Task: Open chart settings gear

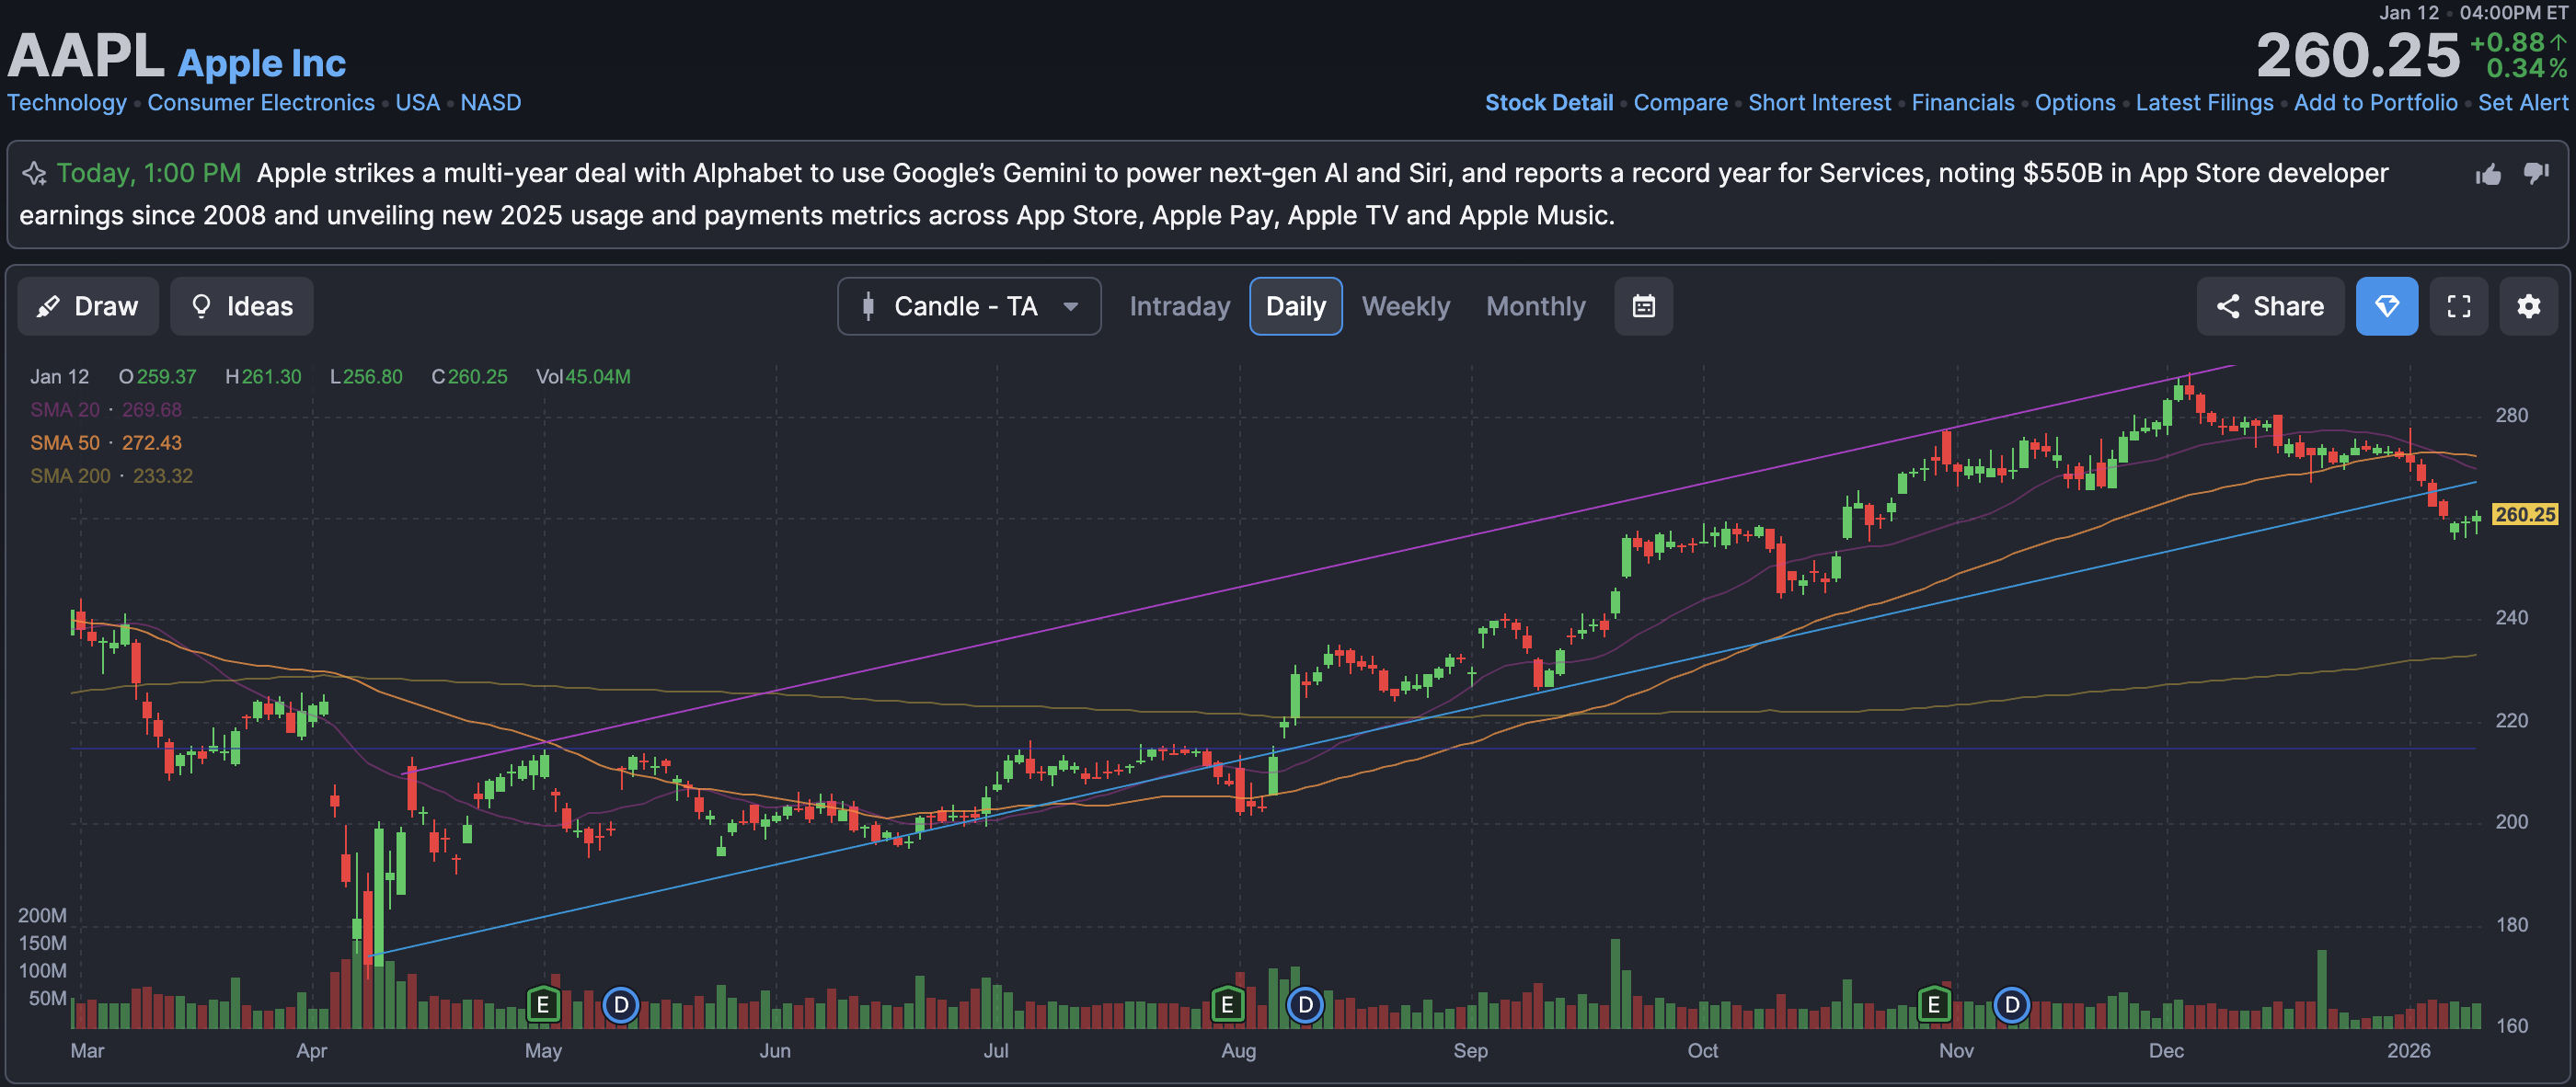Action: pyautogui.click(x=2528, y=306)
